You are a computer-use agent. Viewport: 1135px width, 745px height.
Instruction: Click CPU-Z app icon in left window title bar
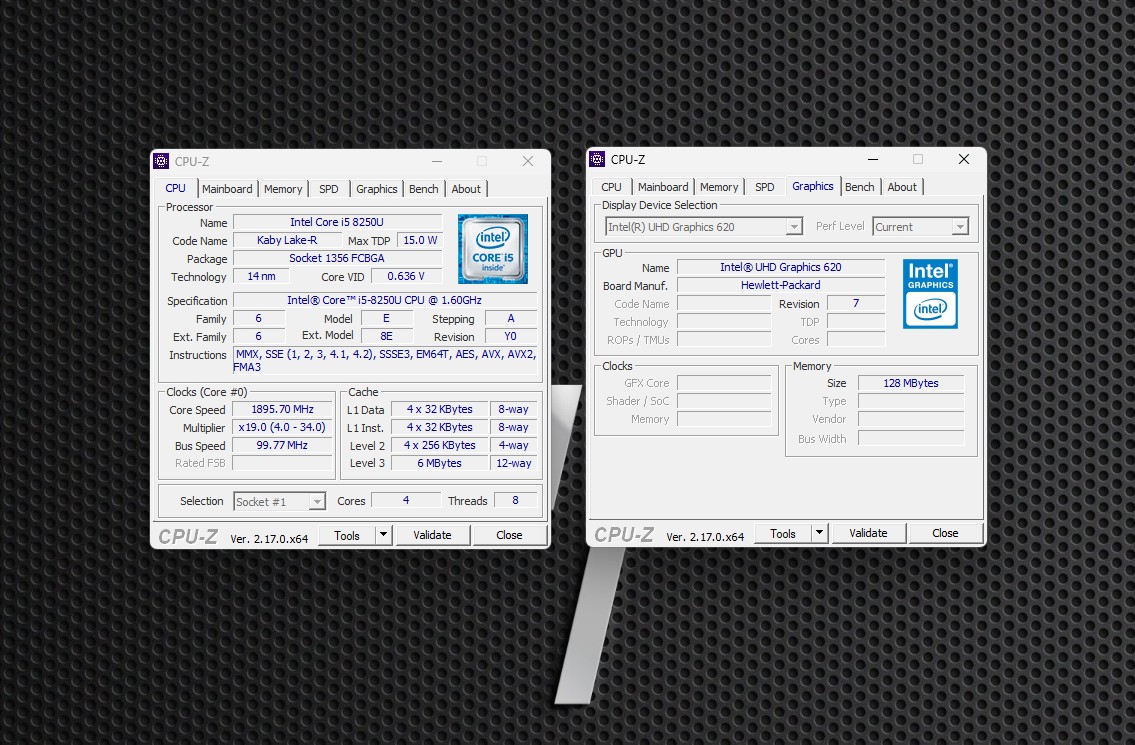coord(161,161)
